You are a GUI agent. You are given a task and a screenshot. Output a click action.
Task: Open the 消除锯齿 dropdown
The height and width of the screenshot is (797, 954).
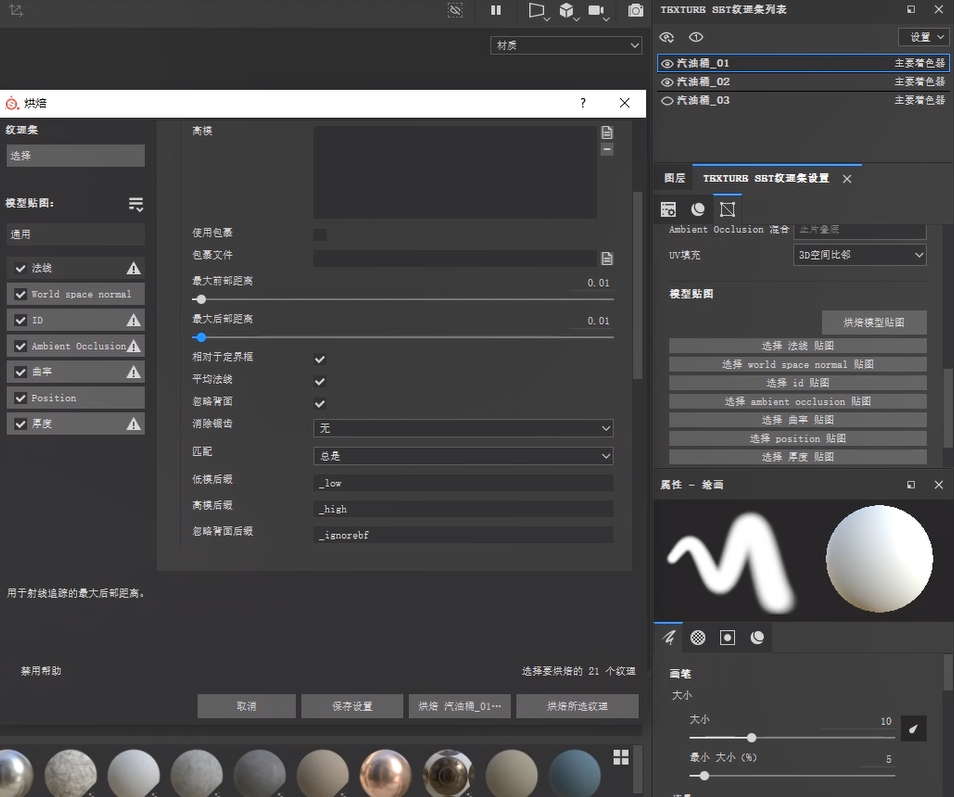pos(463,428)
